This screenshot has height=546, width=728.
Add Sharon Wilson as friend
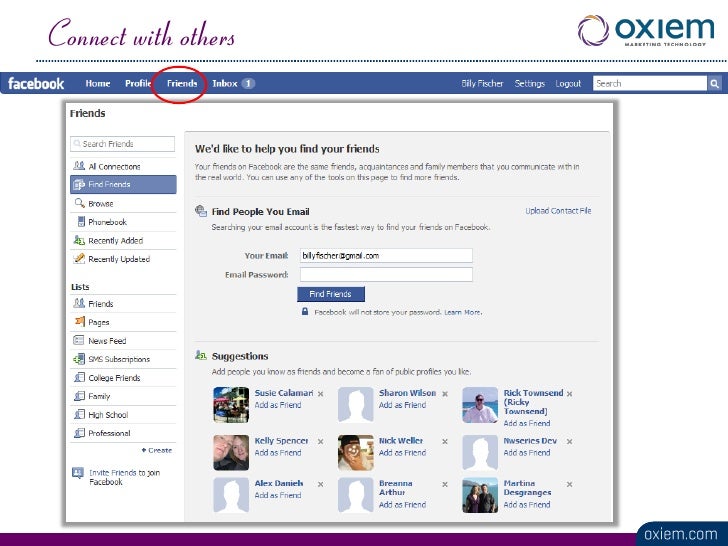(402, 405)
